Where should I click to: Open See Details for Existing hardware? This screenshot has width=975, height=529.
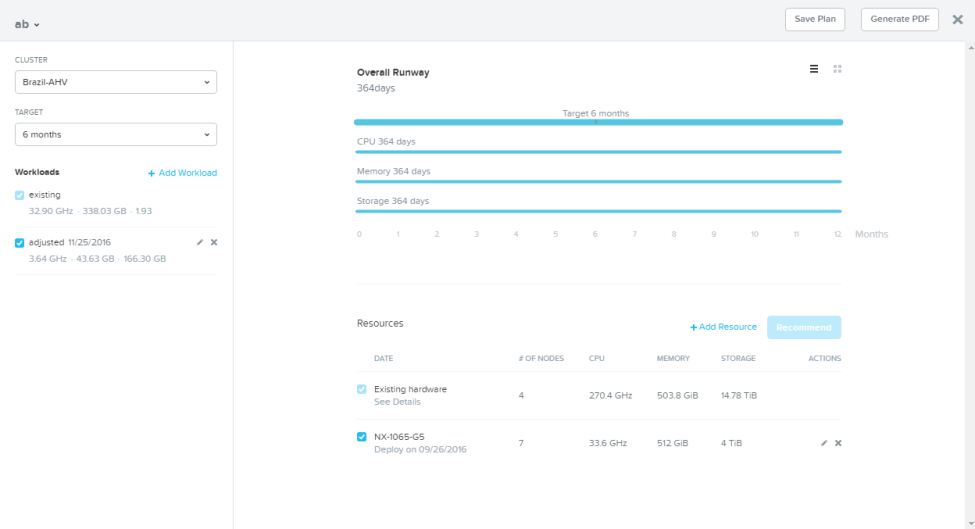[x=397, y=402]
